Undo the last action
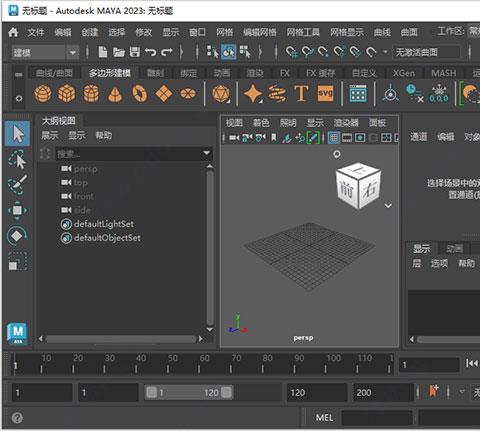This screenshot has width=480, height=431. (151, 52)
